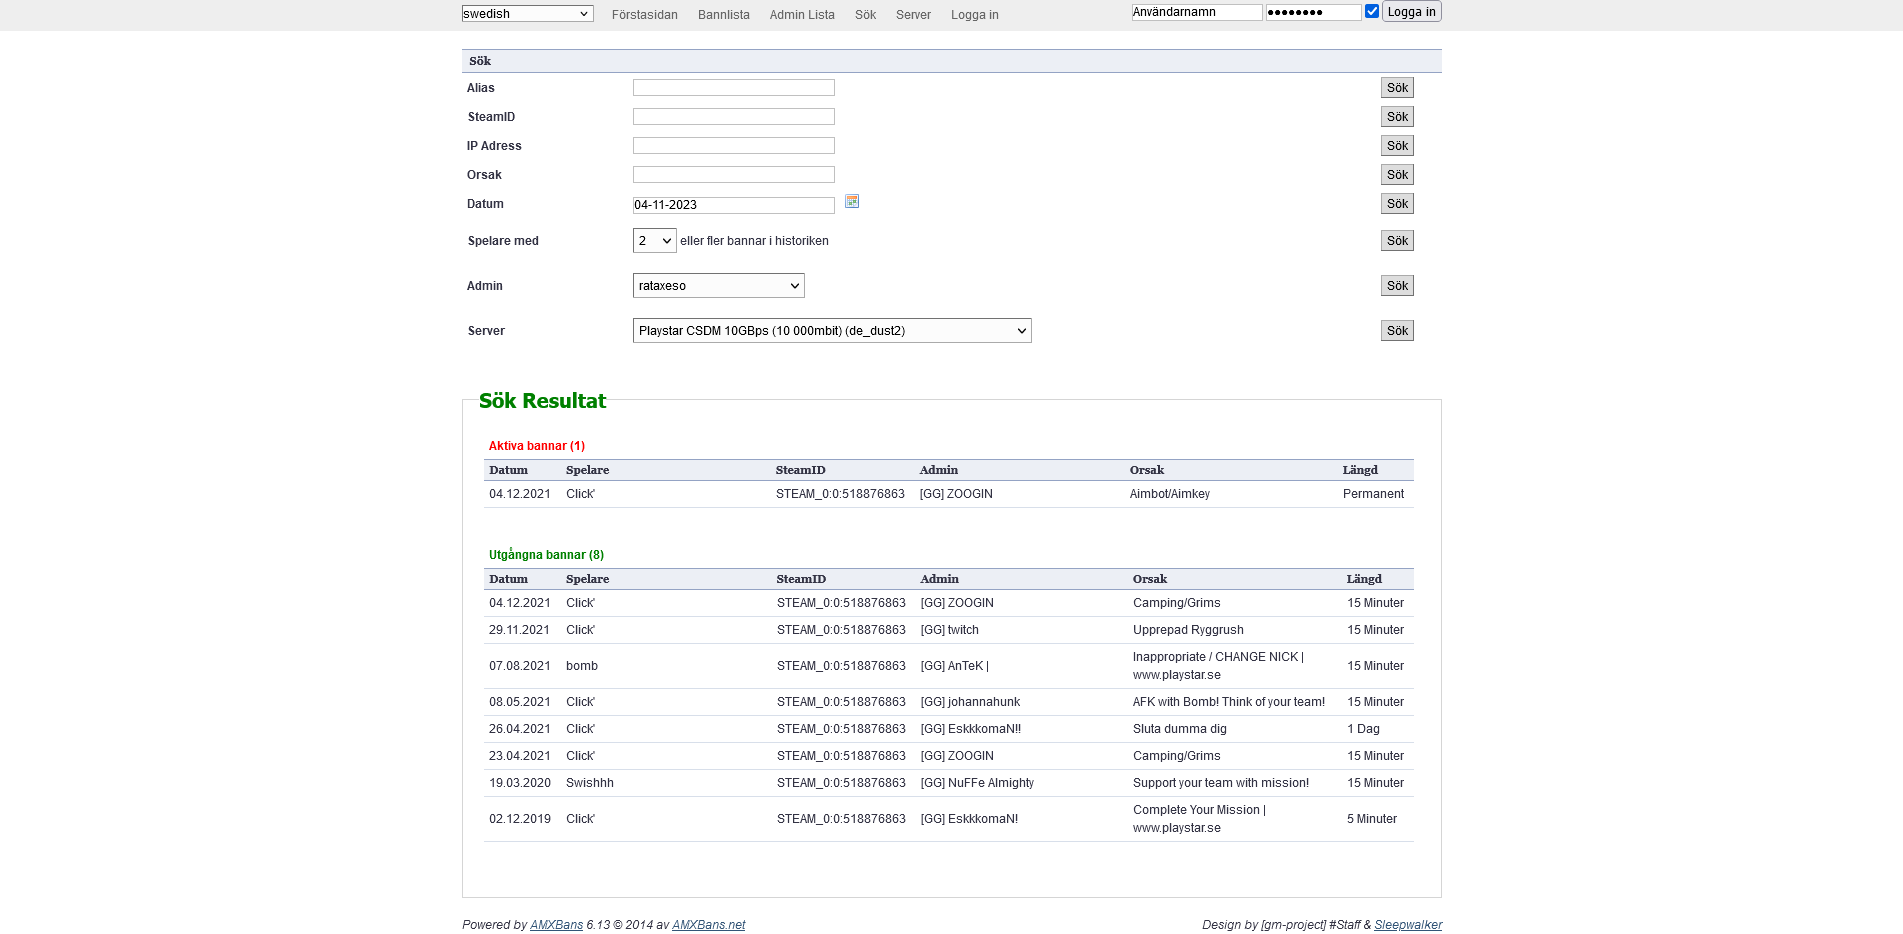Viewport: 1903px width, 934px height.
Task: Select the row with AFK with Bomb reason
Action: point(948,702)
